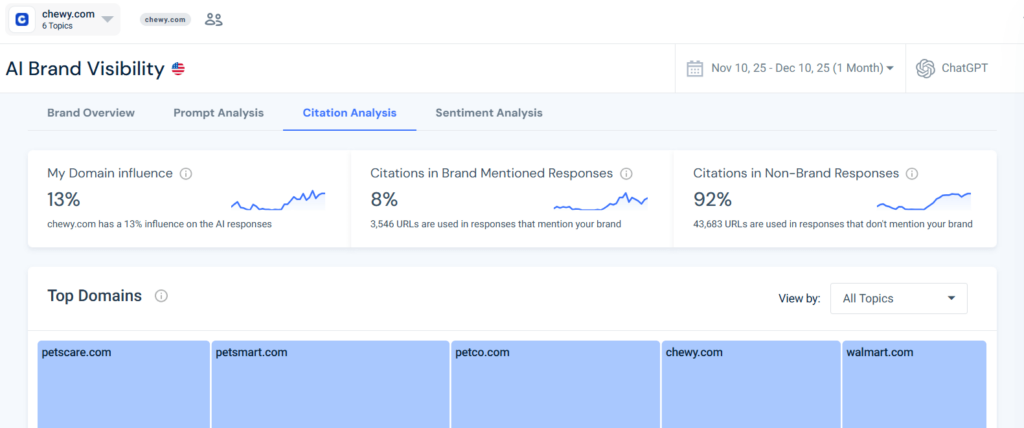Select the Citation Analysis tab
This screenshot has height=428, width=1024.
[349, 113]
